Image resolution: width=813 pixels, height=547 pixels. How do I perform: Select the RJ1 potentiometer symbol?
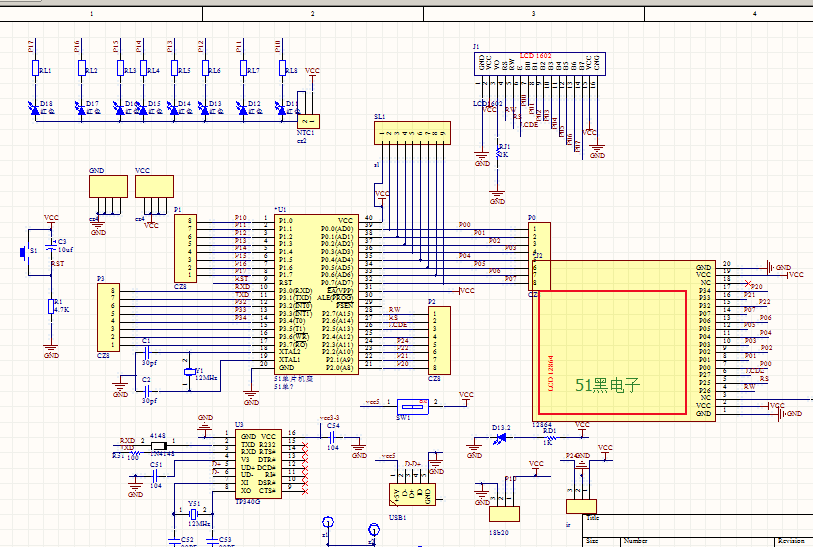click(498, 153)
